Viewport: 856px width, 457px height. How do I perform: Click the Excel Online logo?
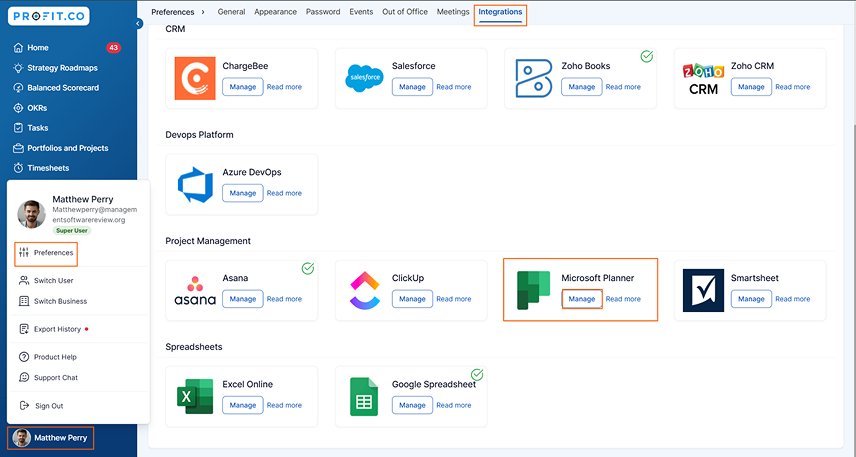point(195,396)
